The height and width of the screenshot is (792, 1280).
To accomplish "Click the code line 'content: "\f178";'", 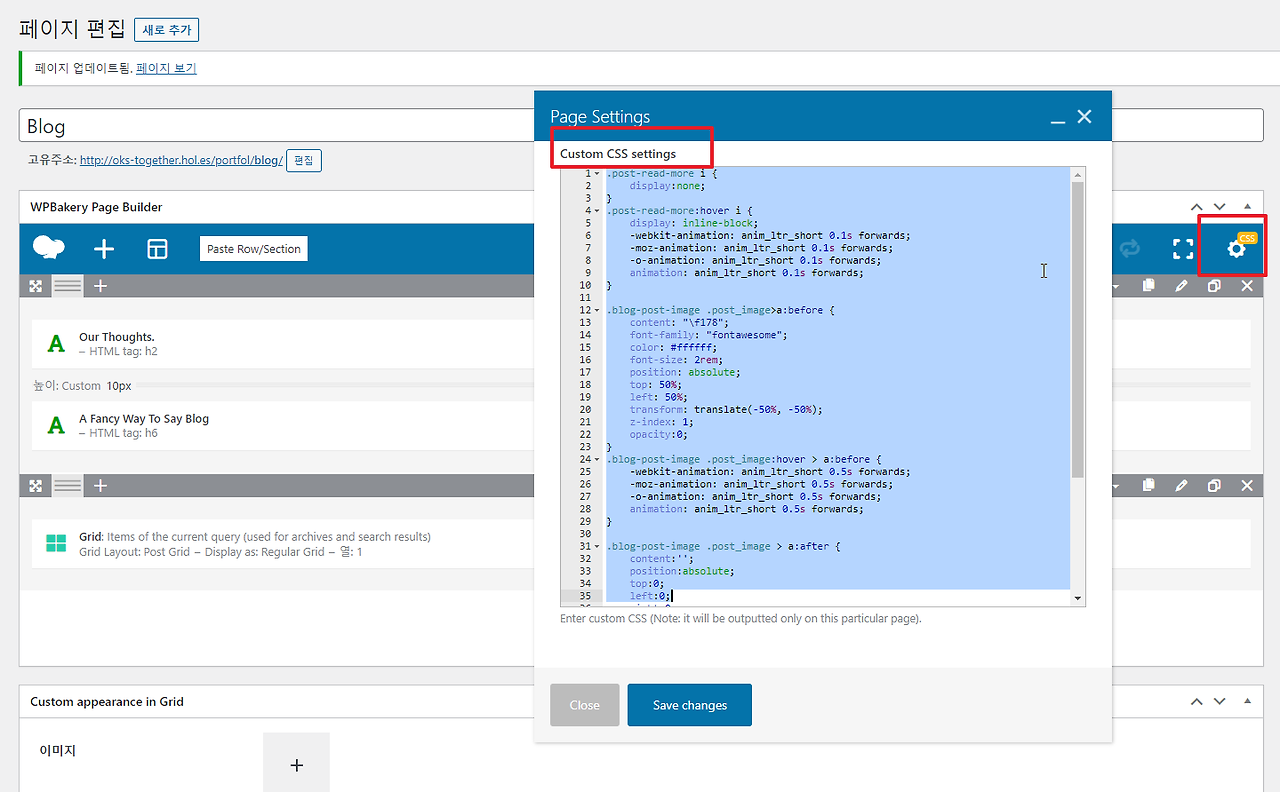I will [x=678, y=322].
